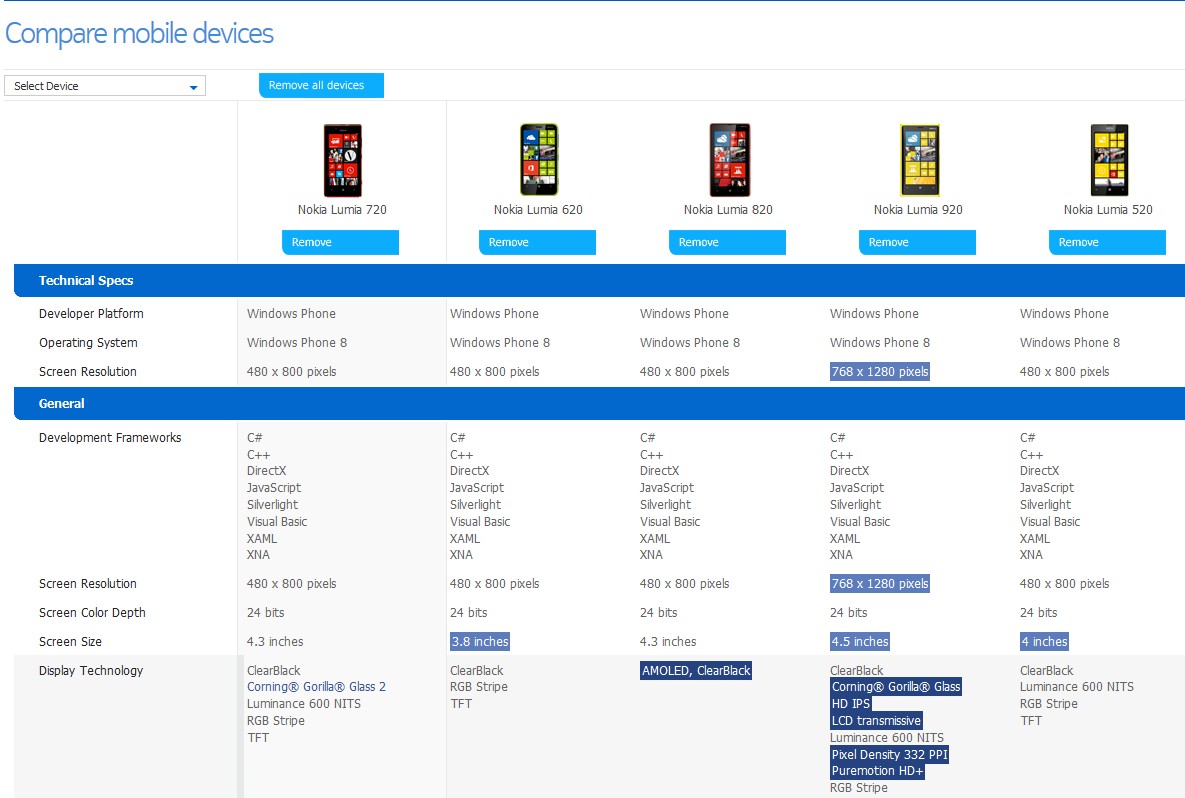Click highlighted 4.5 inches for Lumia 920

(x=860, y=642)
